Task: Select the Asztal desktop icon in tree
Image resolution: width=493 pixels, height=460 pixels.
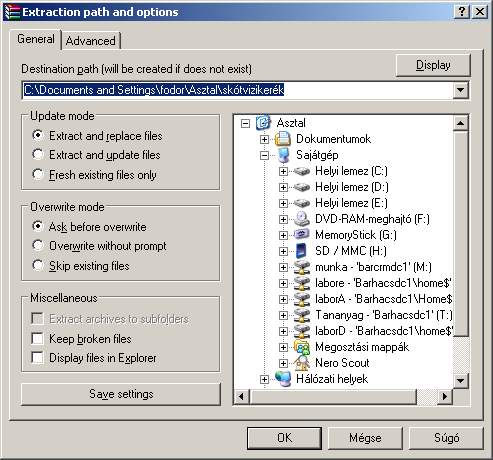Action: click(263, 123)
